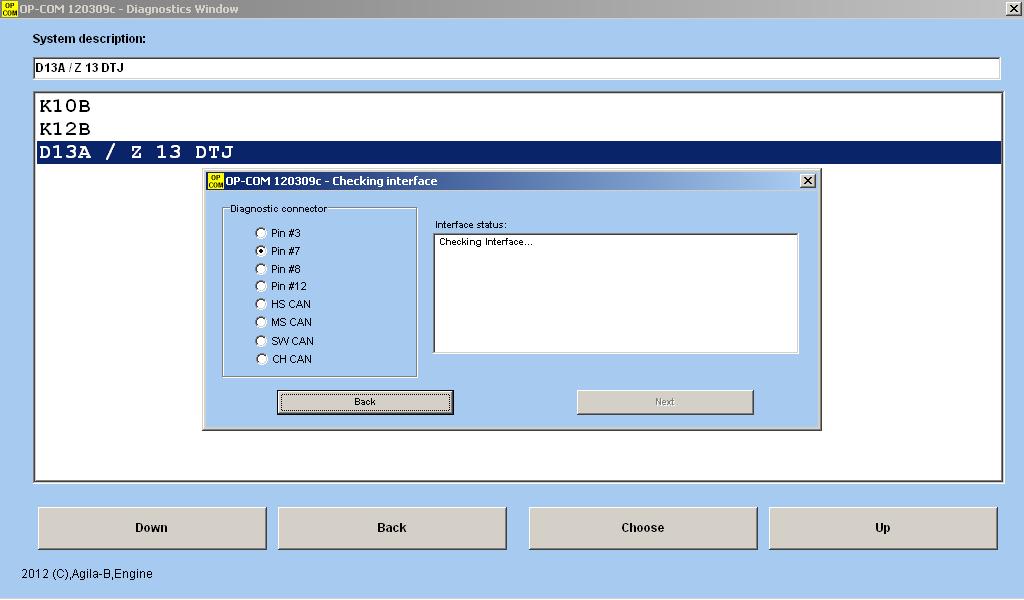Select the Pin #3 radio button

pos(261,233)
